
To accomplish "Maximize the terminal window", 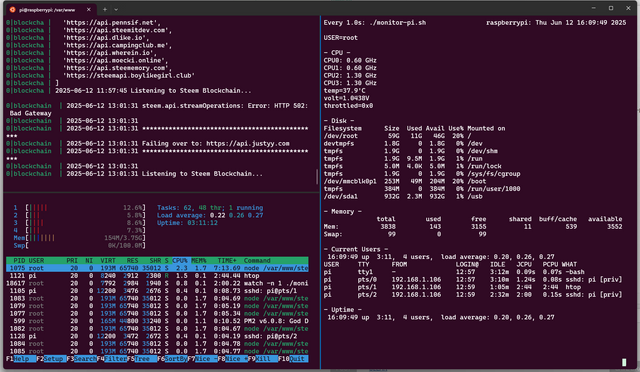I will pyautogui.click(x=611, y=8).
